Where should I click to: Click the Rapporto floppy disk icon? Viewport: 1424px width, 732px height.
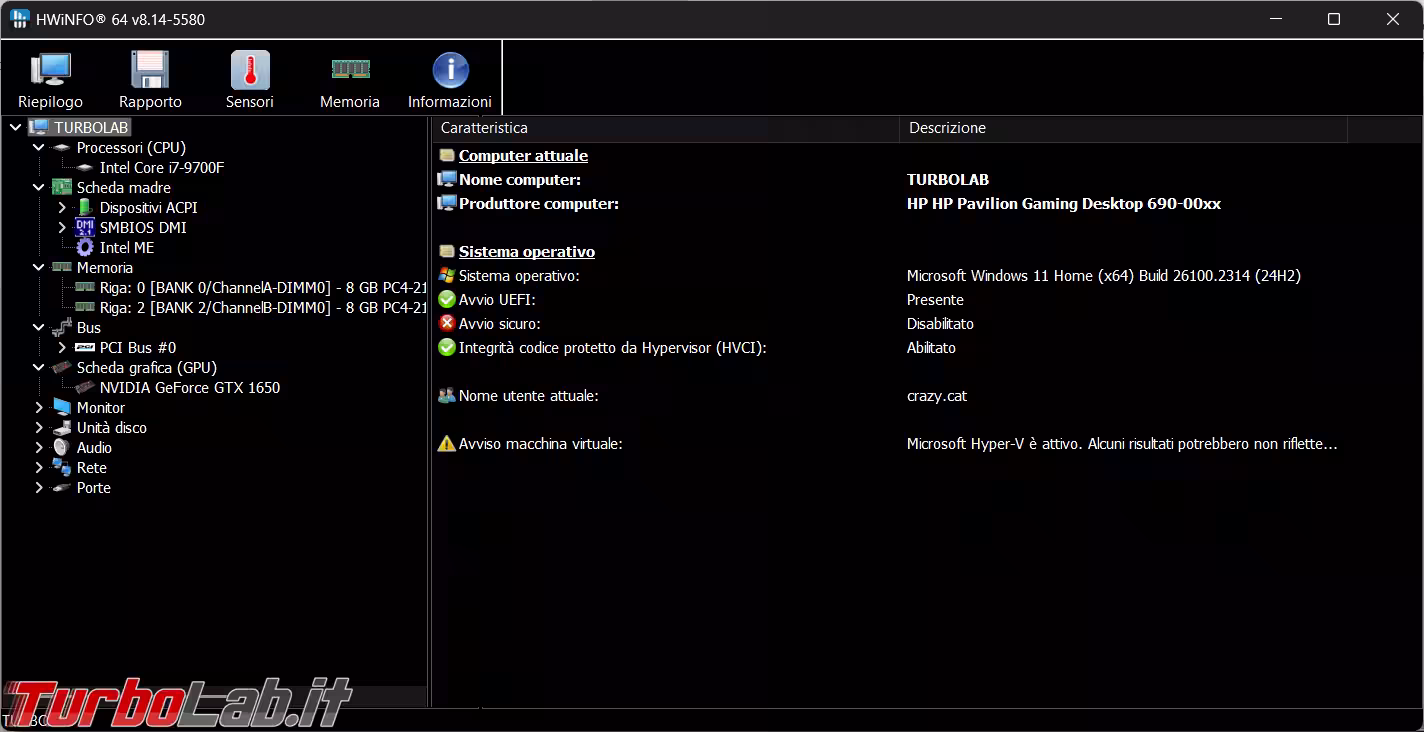point(150,70)
